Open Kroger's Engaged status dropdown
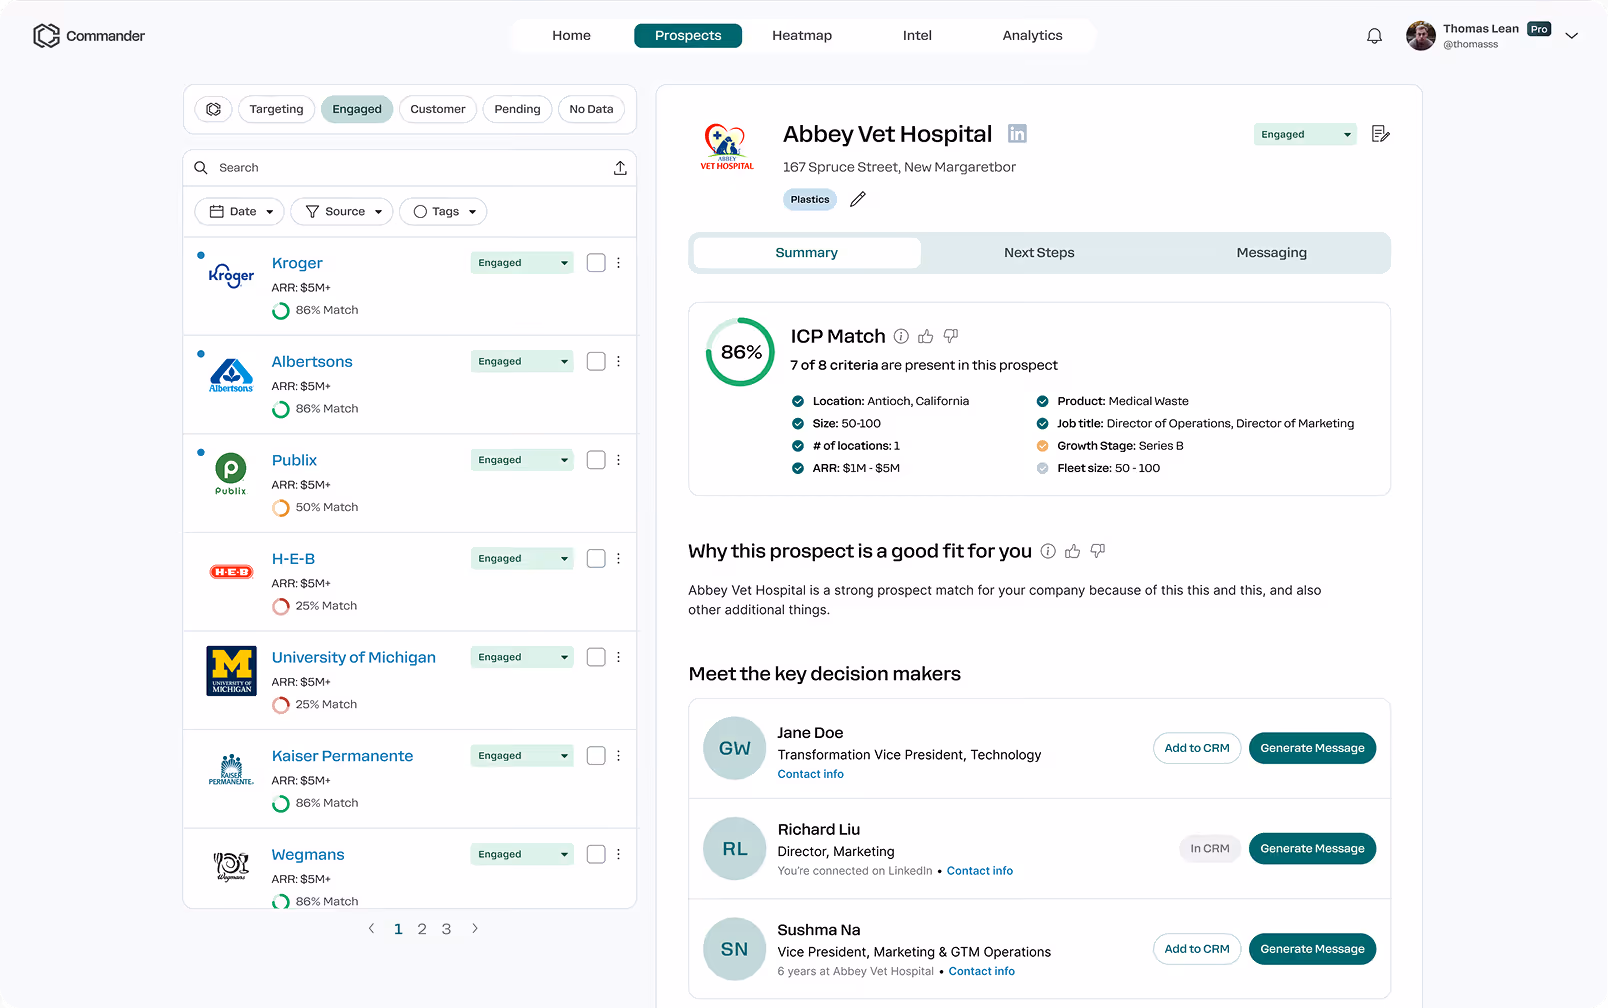The width and height of the screenshot is (1608, 1008). point(522,263)
